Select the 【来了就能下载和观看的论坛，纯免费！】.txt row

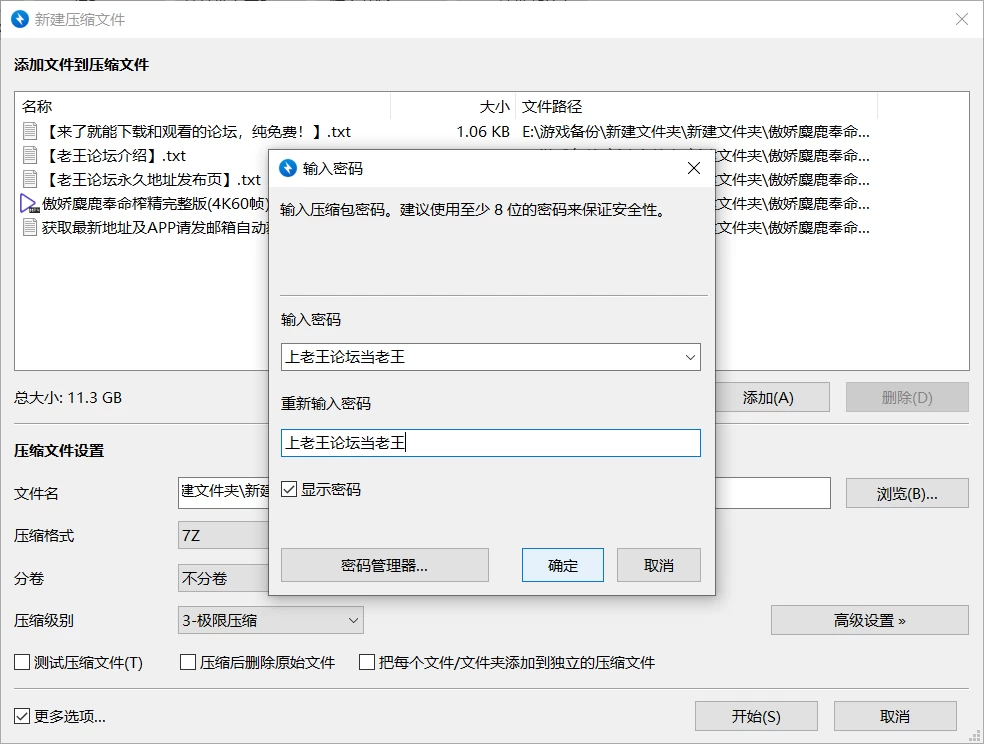(x=446, y=131)
